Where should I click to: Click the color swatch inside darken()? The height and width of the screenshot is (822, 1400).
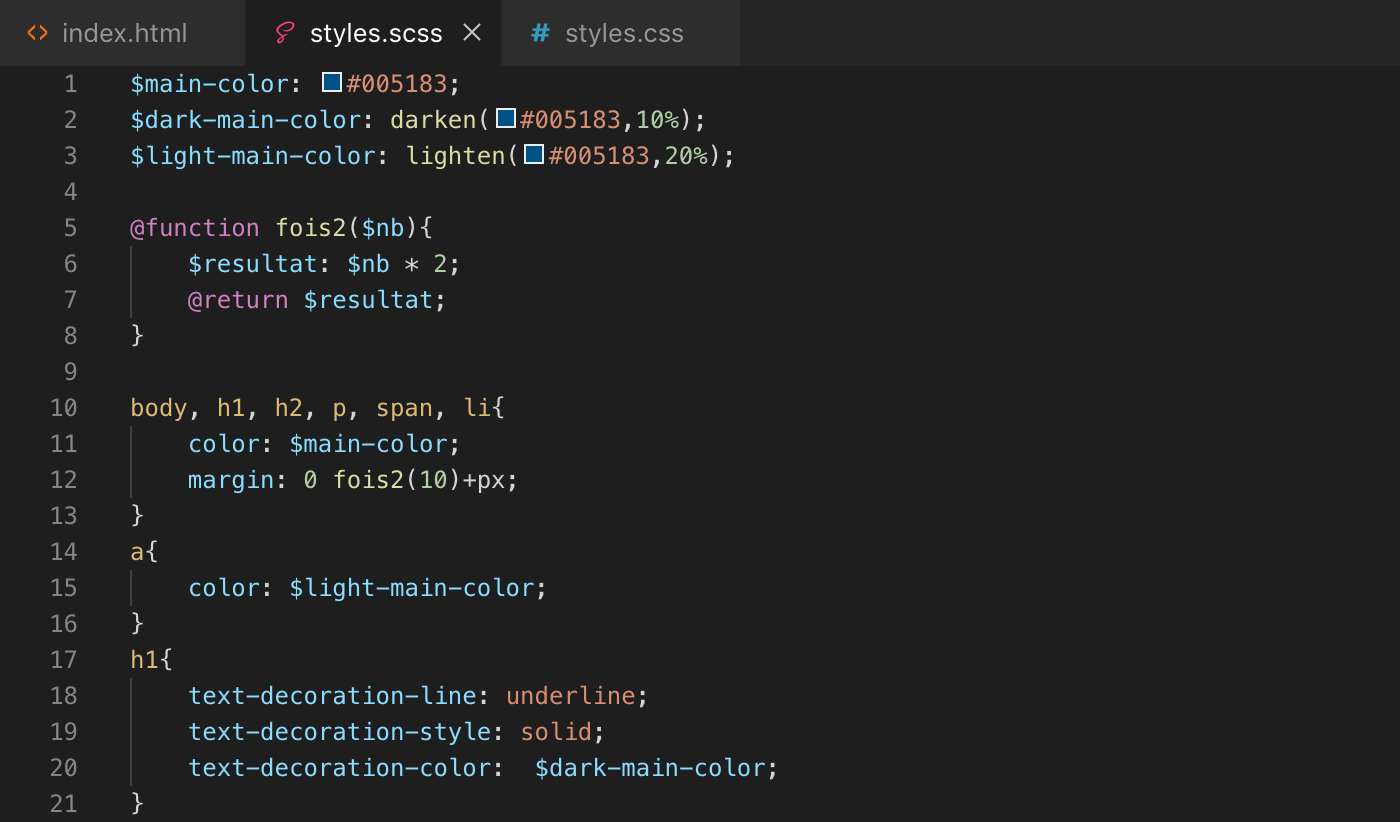pos(506,119)
